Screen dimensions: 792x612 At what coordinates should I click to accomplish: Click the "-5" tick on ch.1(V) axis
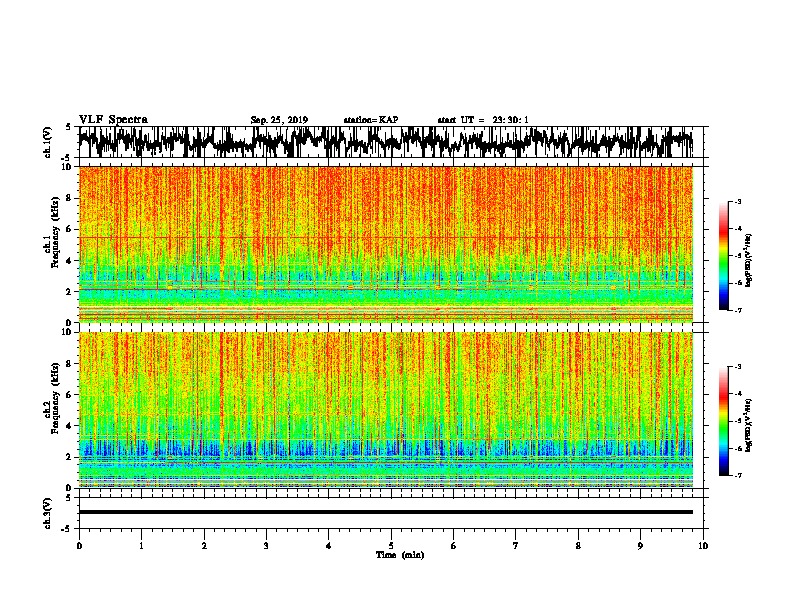click(68, 158)
